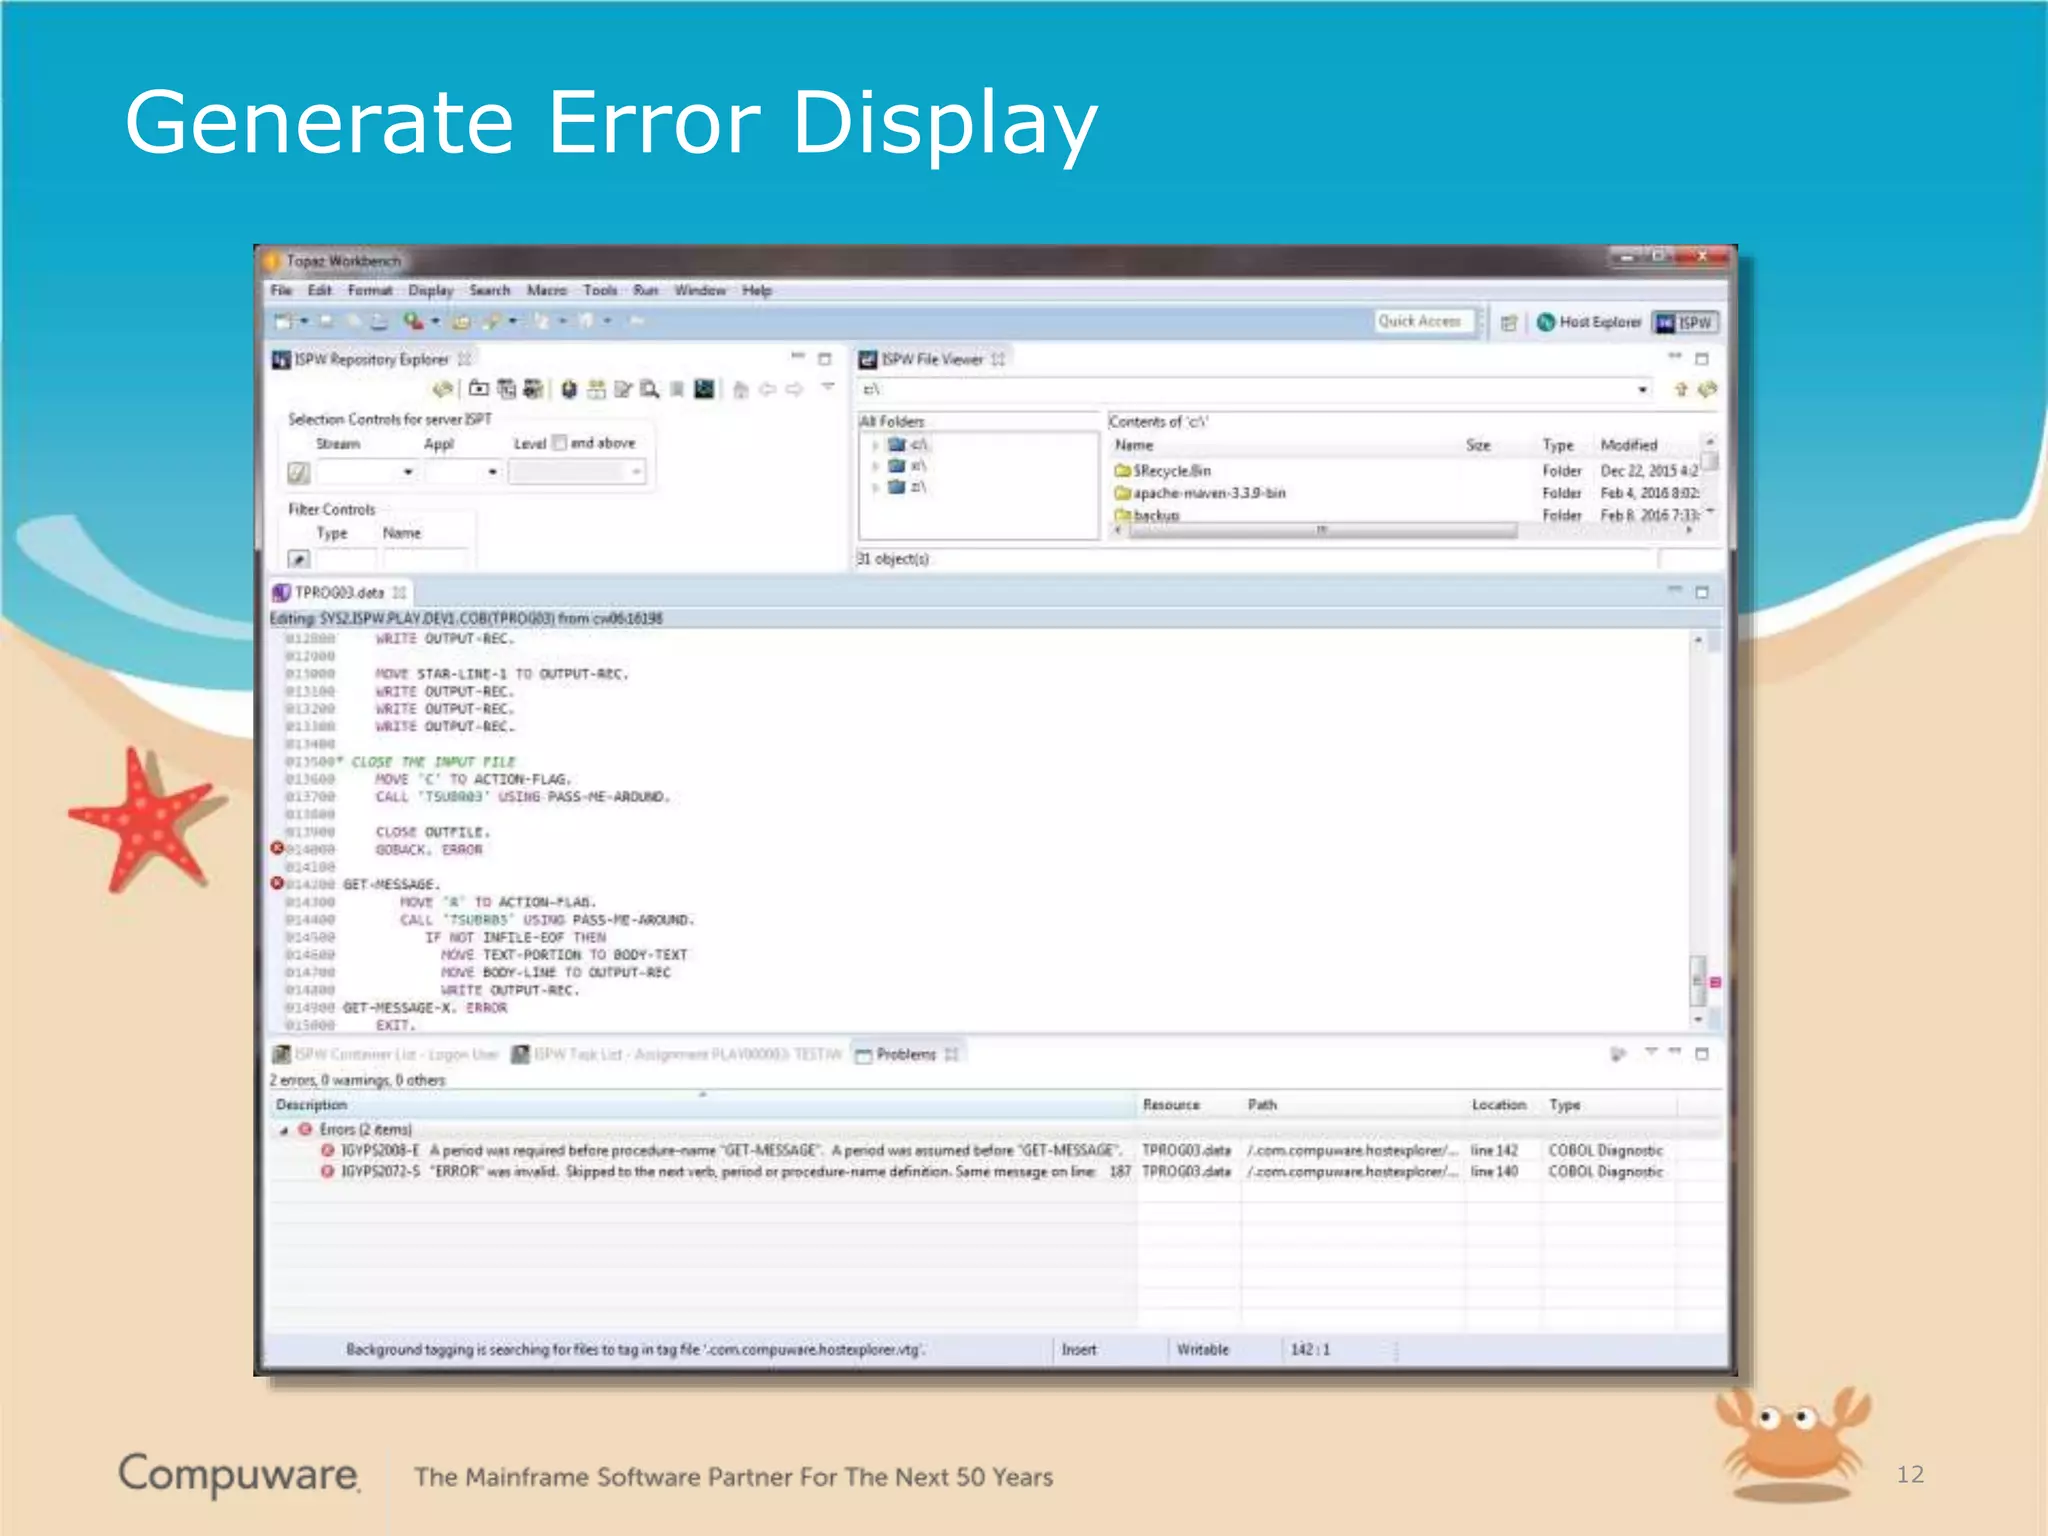Click the apply-selection icon under Stream
2048x1536 pixels.
298,472
